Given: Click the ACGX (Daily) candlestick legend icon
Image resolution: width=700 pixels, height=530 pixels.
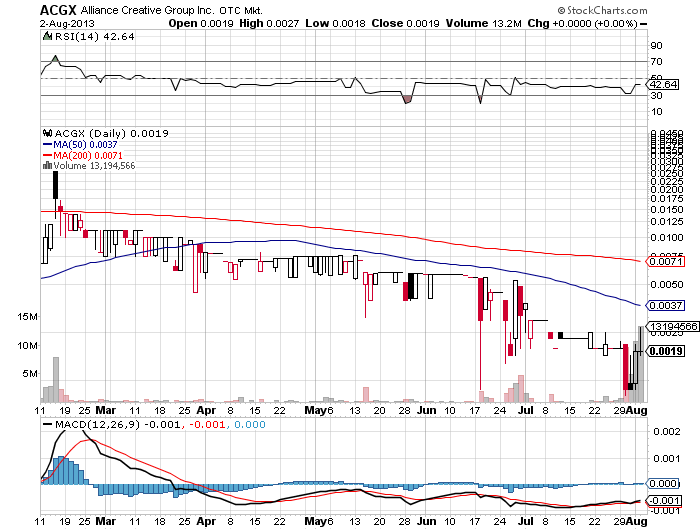Looking at the screenshot, I should coord(44,133).
